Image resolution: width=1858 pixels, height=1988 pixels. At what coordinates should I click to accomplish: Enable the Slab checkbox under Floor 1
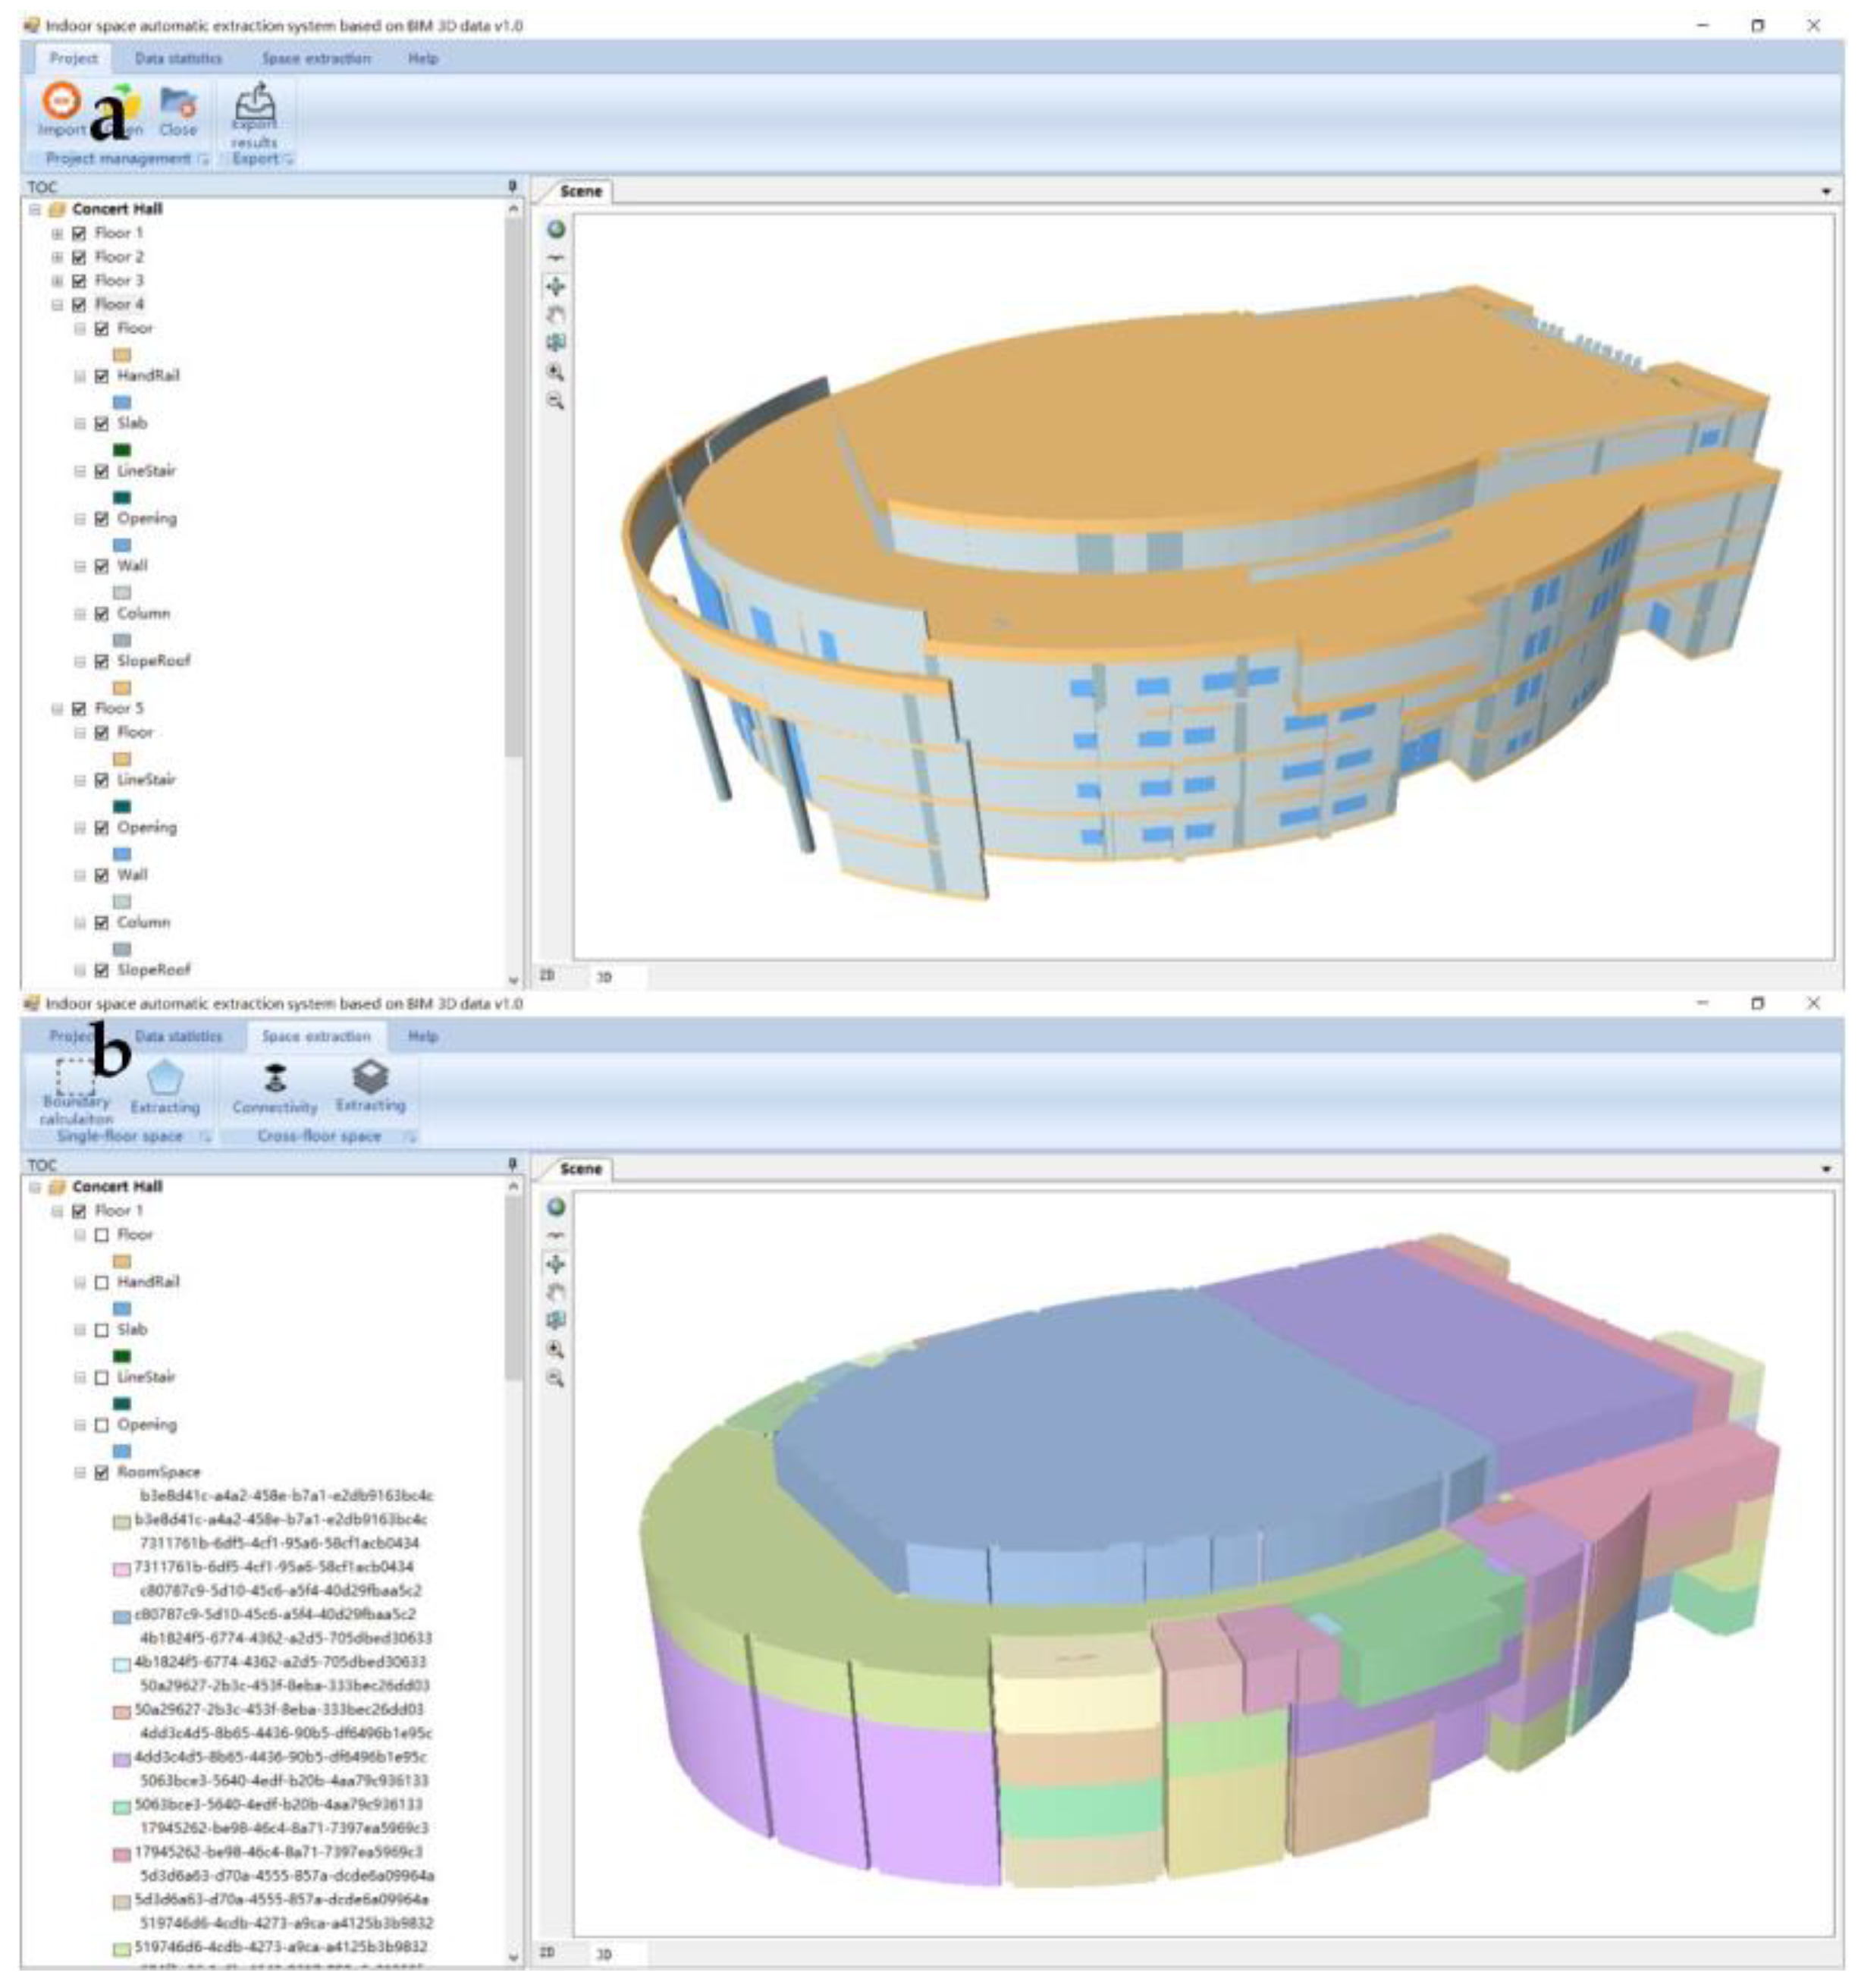(x=102, y=1330)
